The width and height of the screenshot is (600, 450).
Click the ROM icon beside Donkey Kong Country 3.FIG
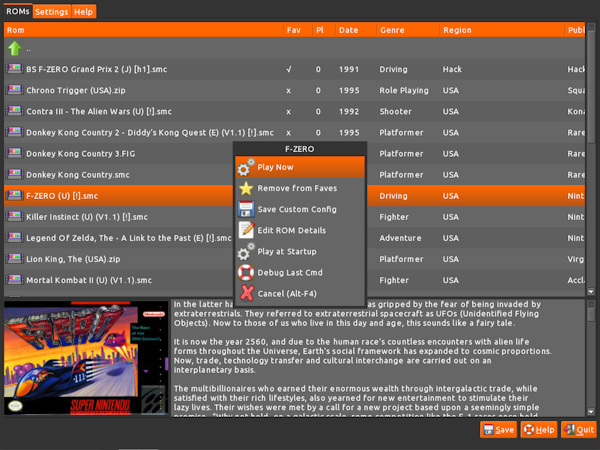tap(14, 153)
